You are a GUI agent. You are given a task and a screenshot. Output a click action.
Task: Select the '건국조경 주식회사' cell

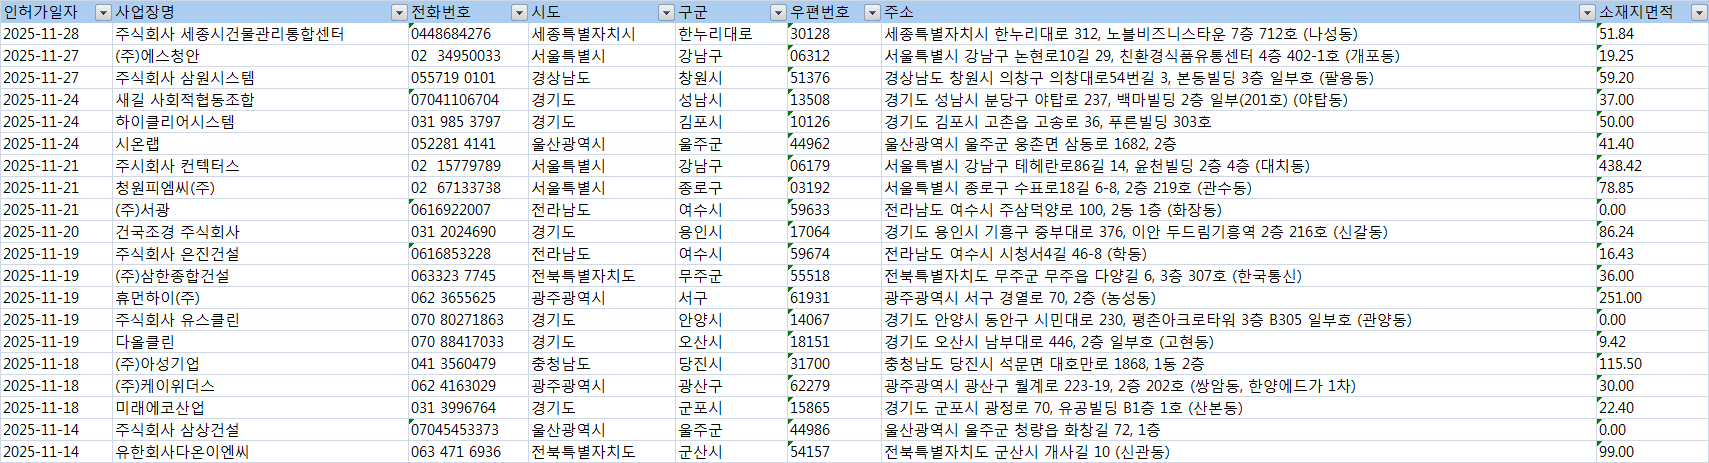click(x=260, y=232)
